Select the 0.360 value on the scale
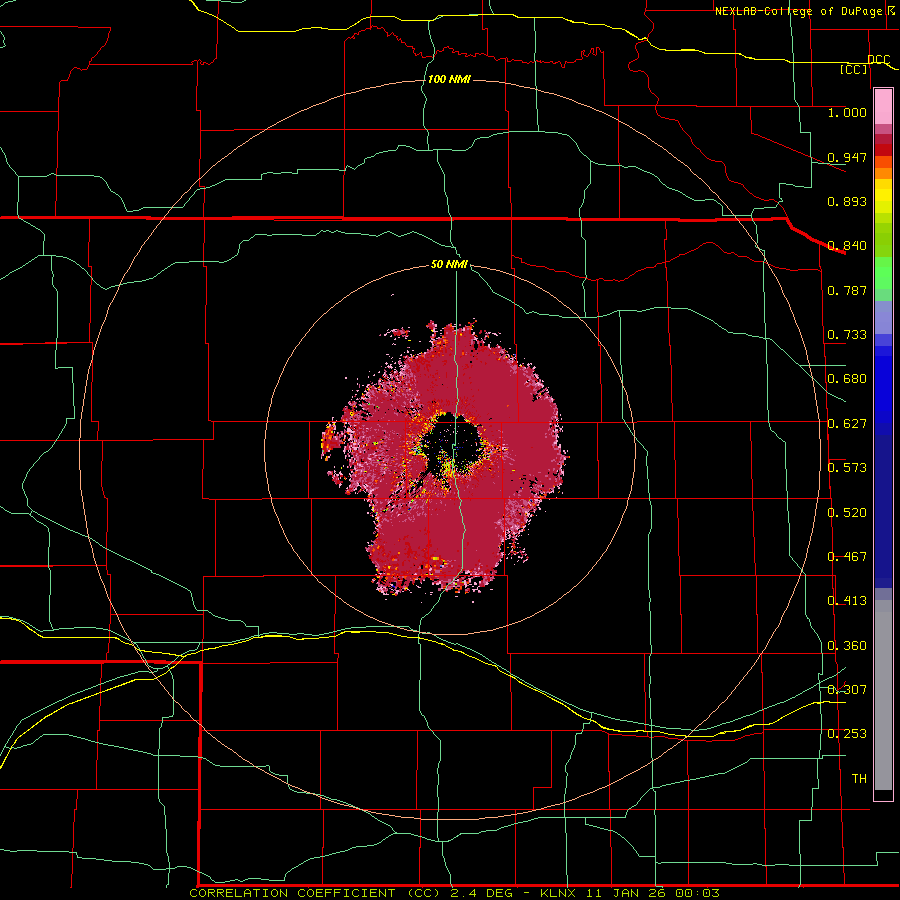The height and width of the screenshot is (900, 900). tap(847, 646)
